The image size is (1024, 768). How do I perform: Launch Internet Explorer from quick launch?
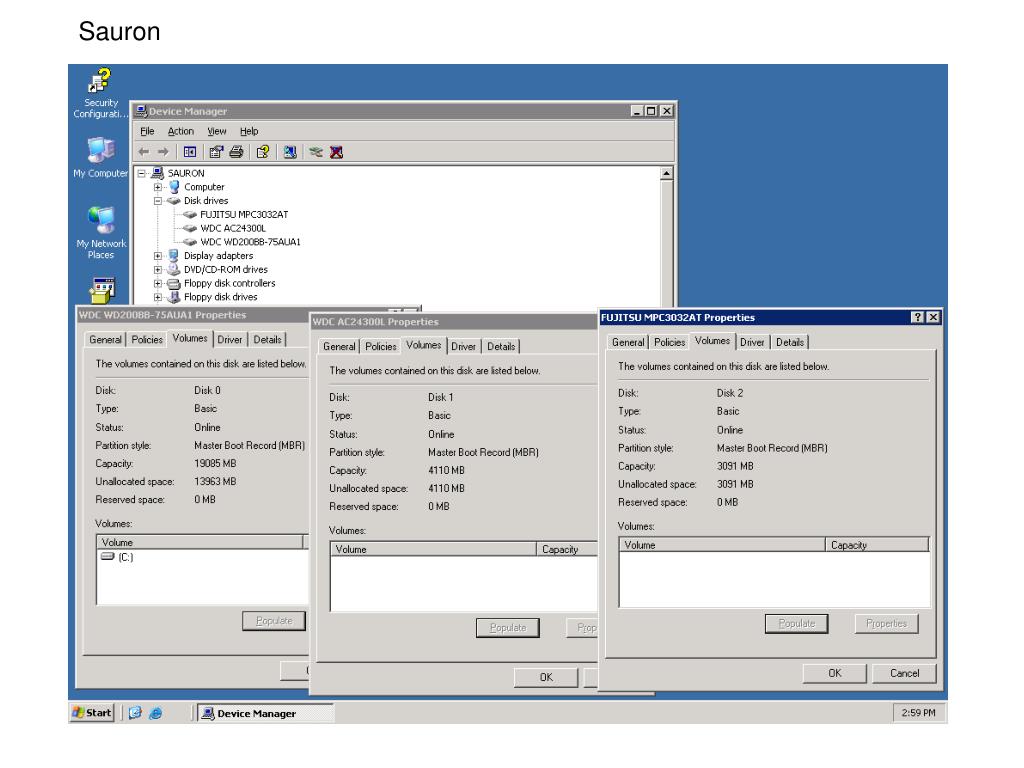pos(155,712)
